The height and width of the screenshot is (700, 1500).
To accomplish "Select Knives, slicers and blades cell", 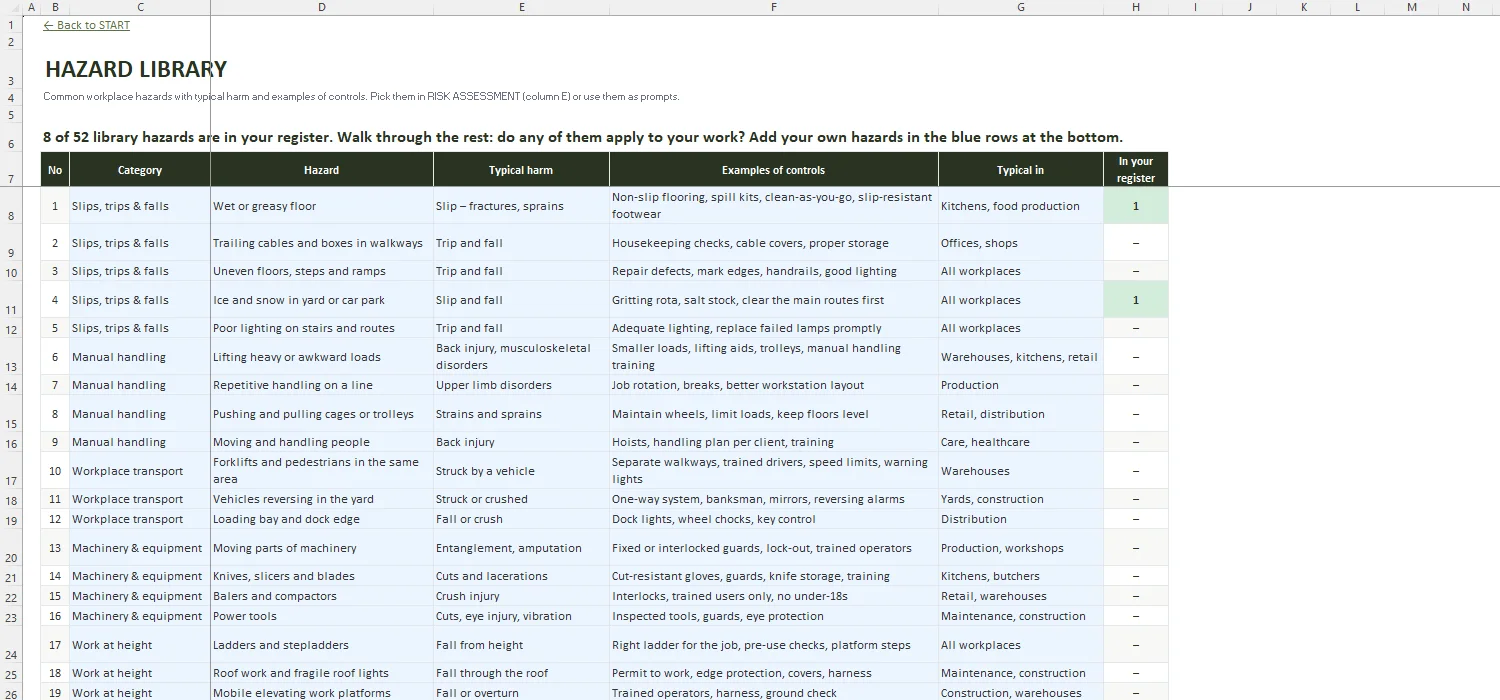I will (322, 576).
